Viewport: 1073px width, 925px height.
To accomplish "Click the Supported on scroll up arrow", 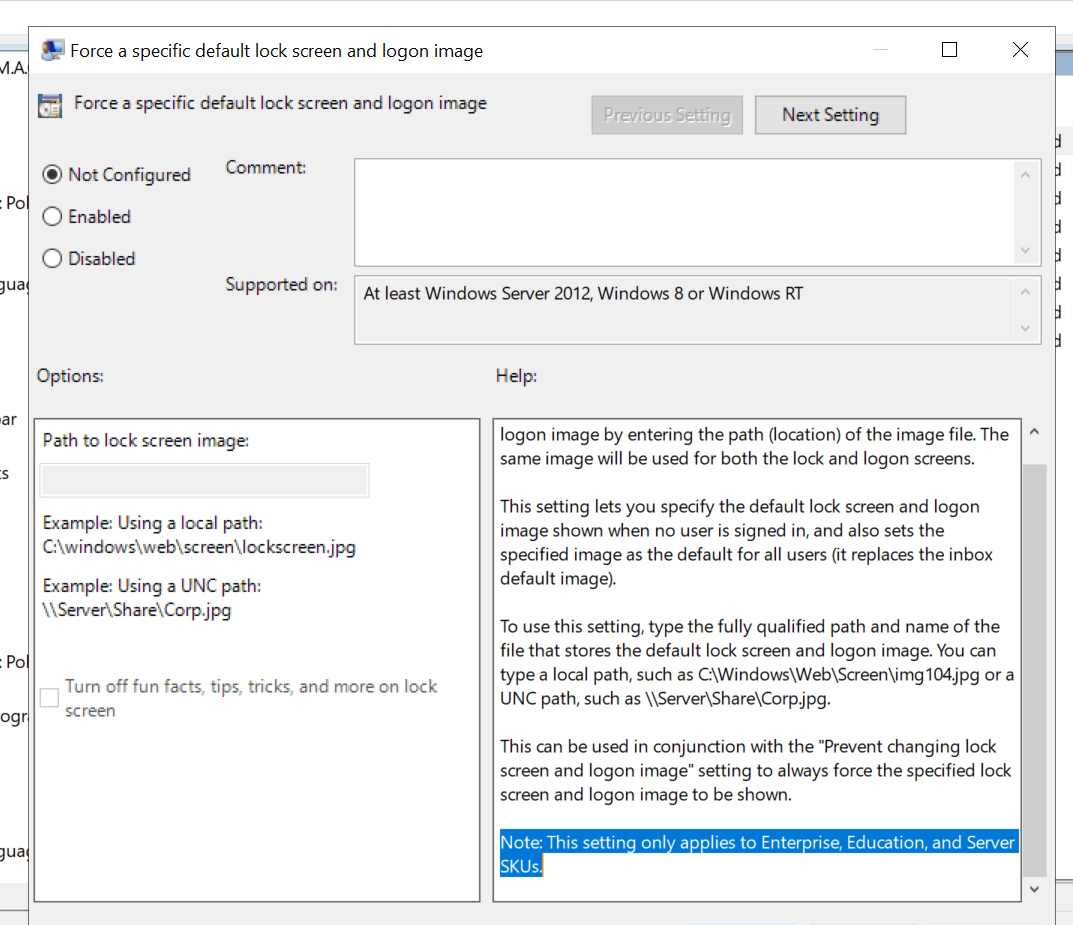I will pos(1025,292).
